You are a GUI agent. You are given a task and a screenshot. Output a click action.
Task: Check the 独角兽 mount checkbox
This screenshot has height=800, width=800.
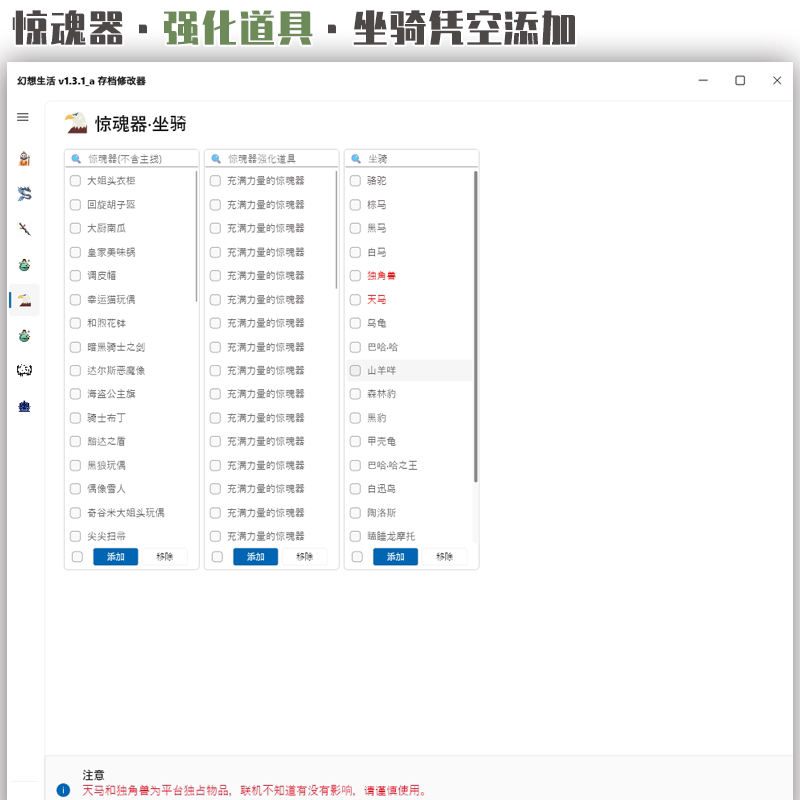click(x=355, y=276)
